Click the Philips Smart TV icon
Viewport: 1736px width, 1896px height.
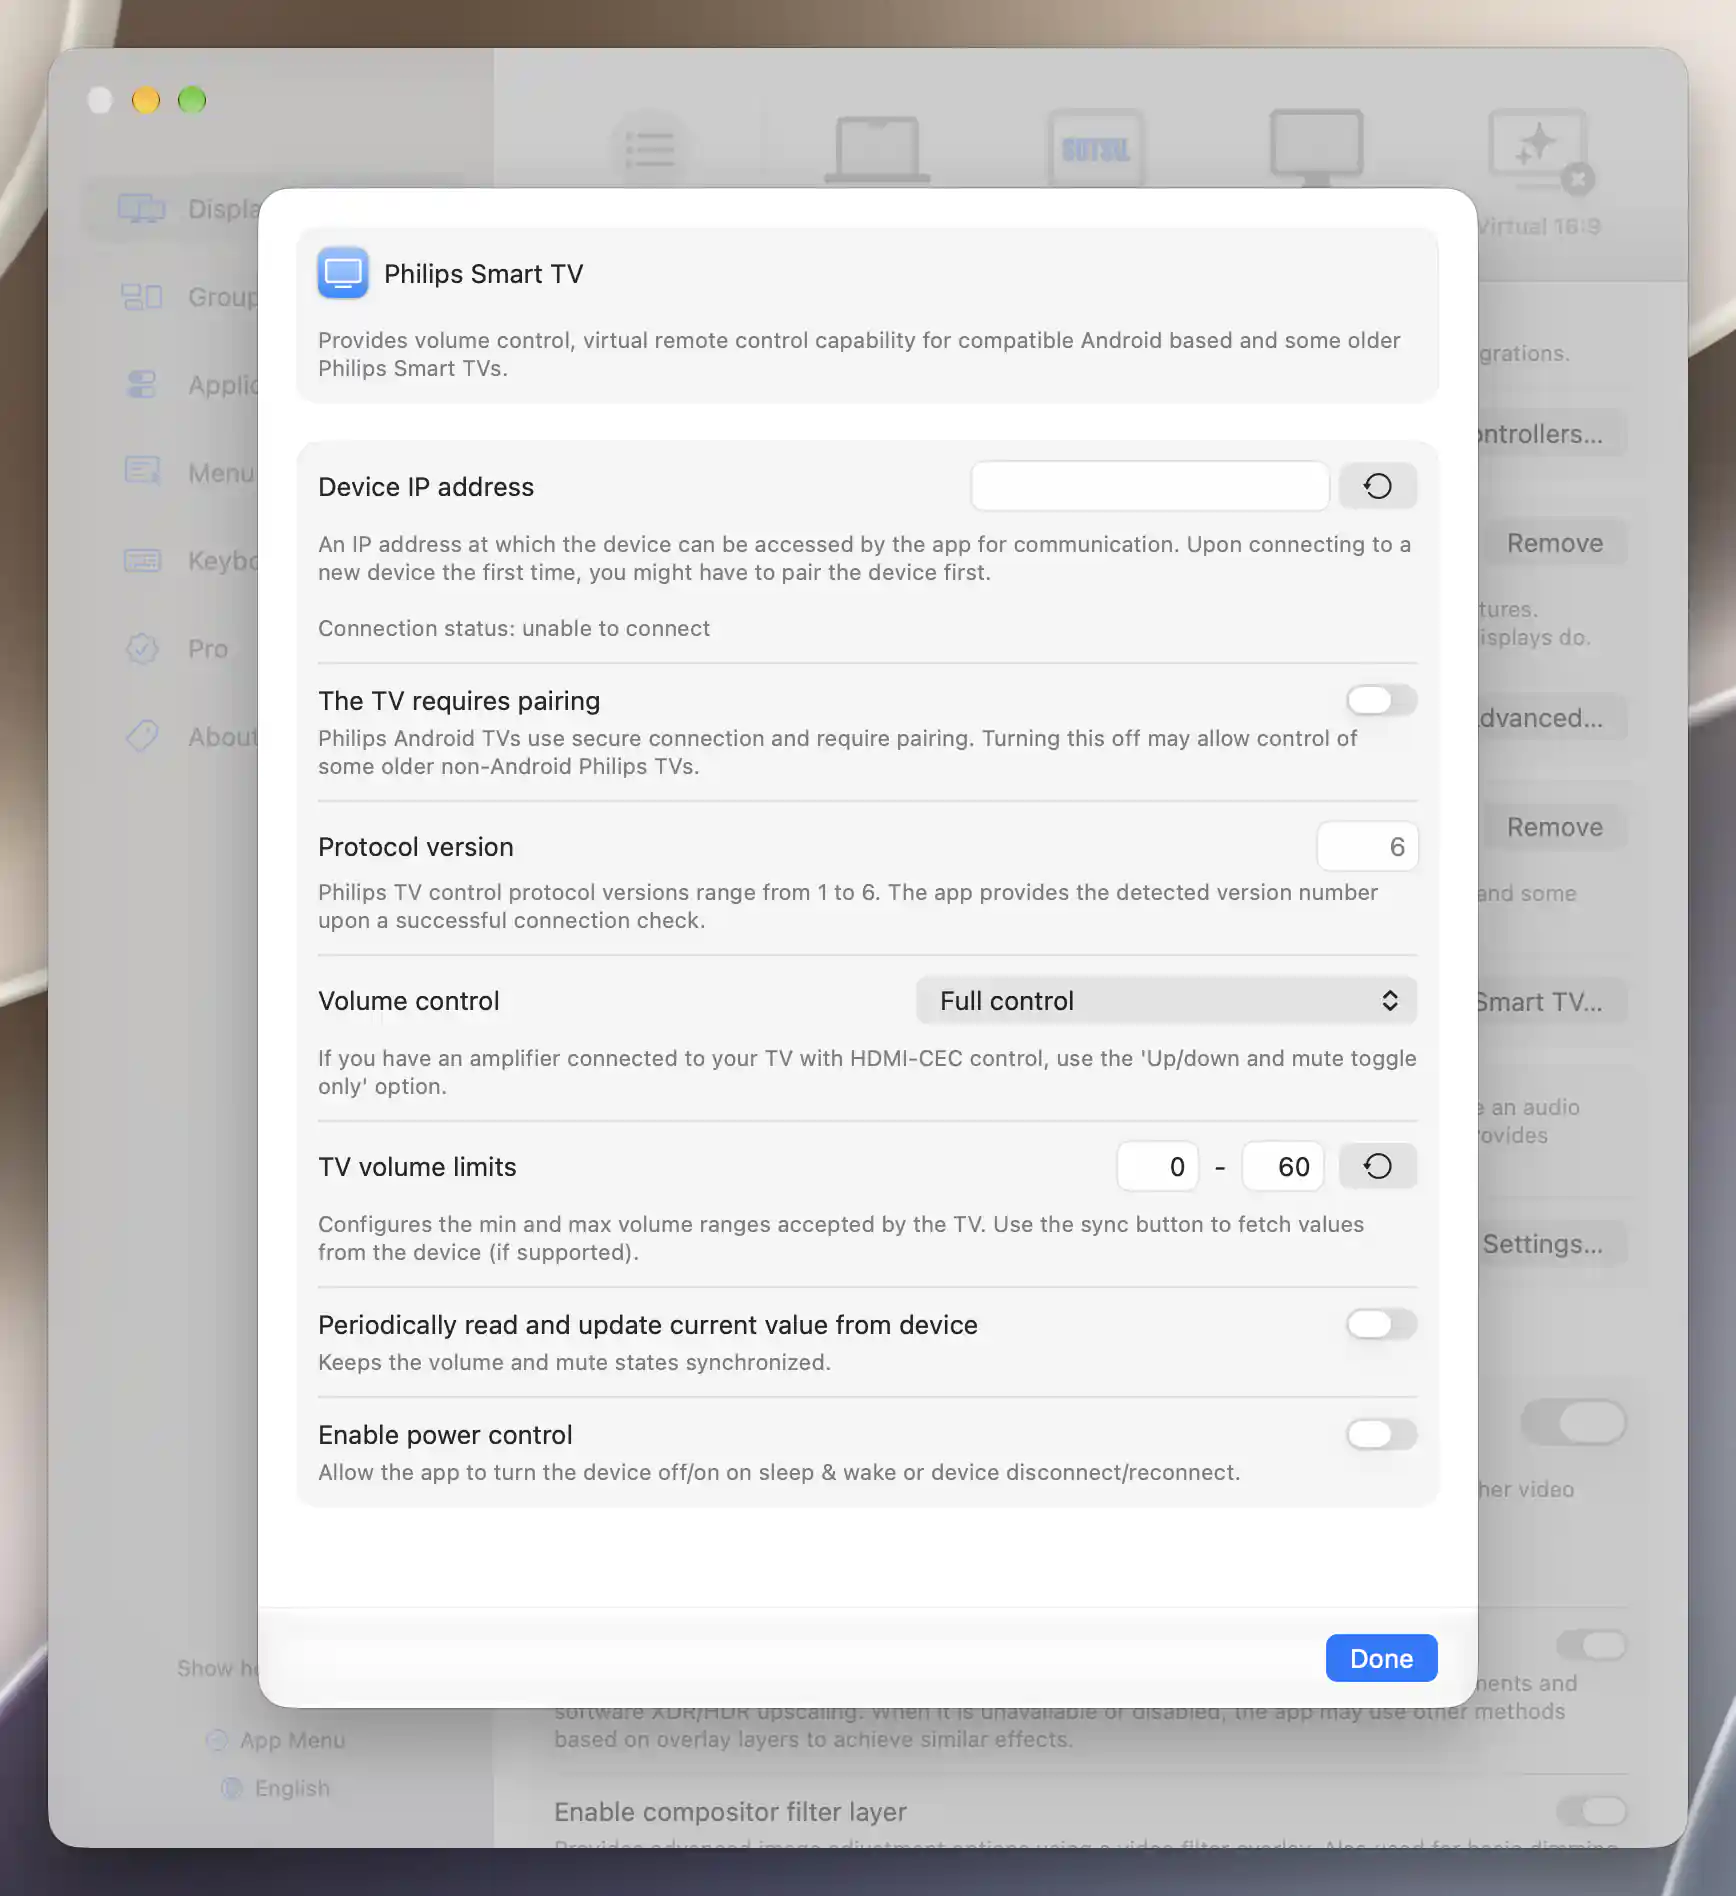pyautogui.click(x=343, y=273)
